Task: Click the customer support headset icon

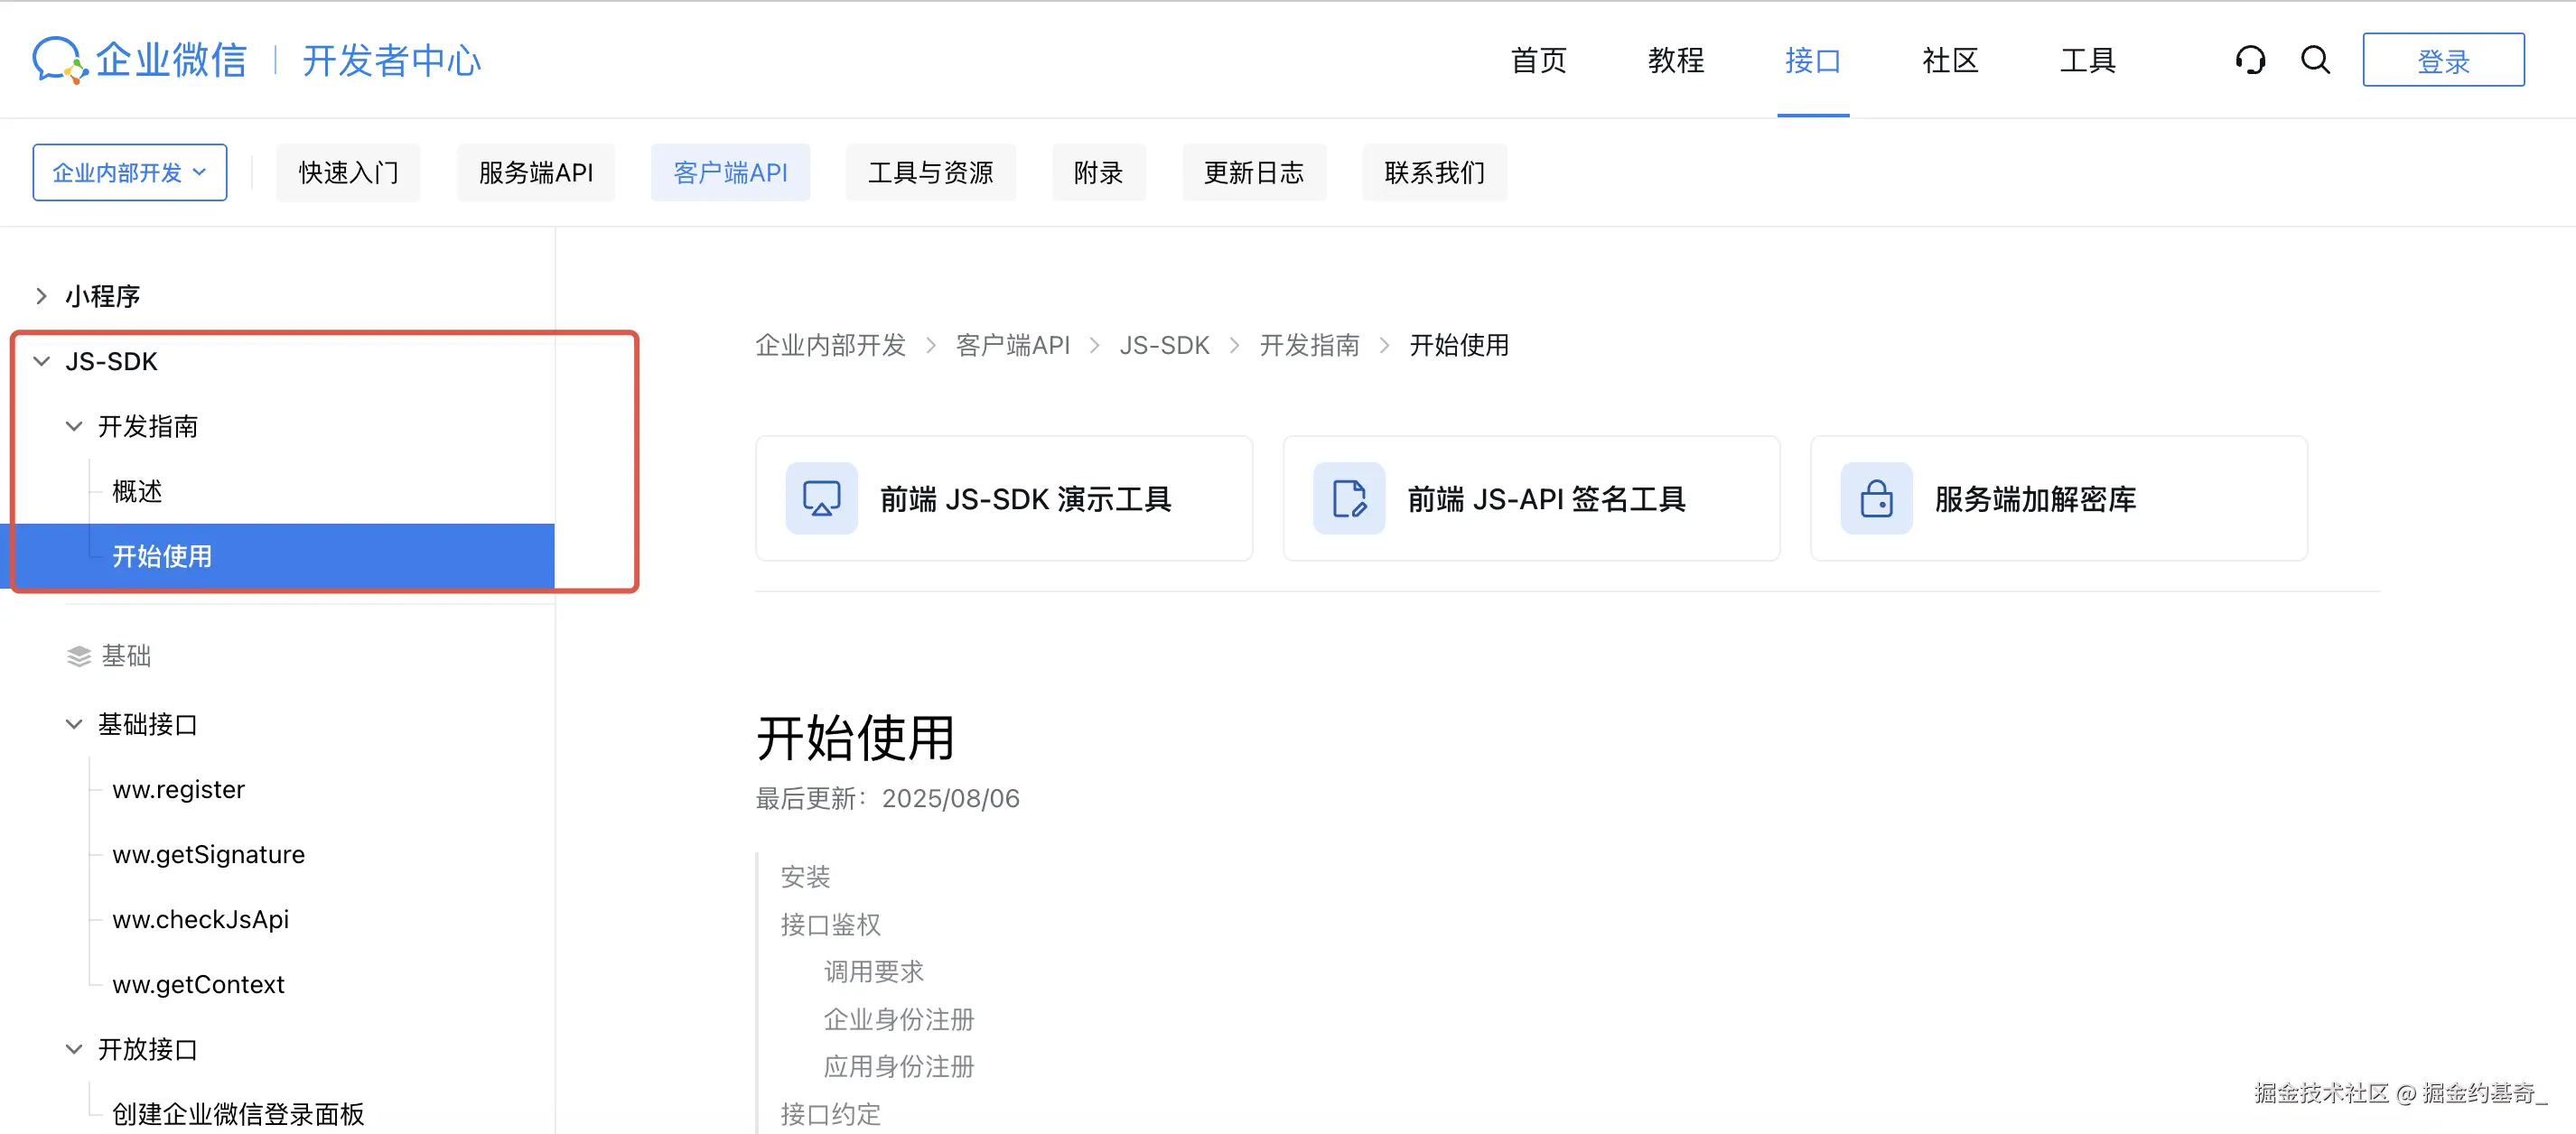Action: (x=2250, y=60)
